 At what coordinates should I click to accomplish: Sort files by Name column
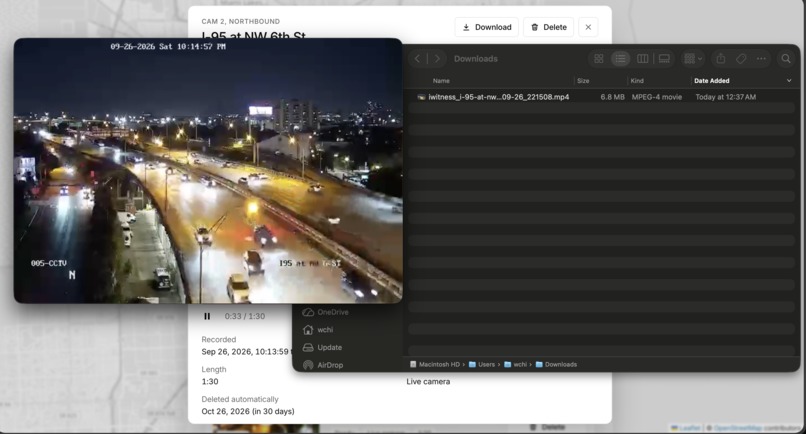click(441, 81)
